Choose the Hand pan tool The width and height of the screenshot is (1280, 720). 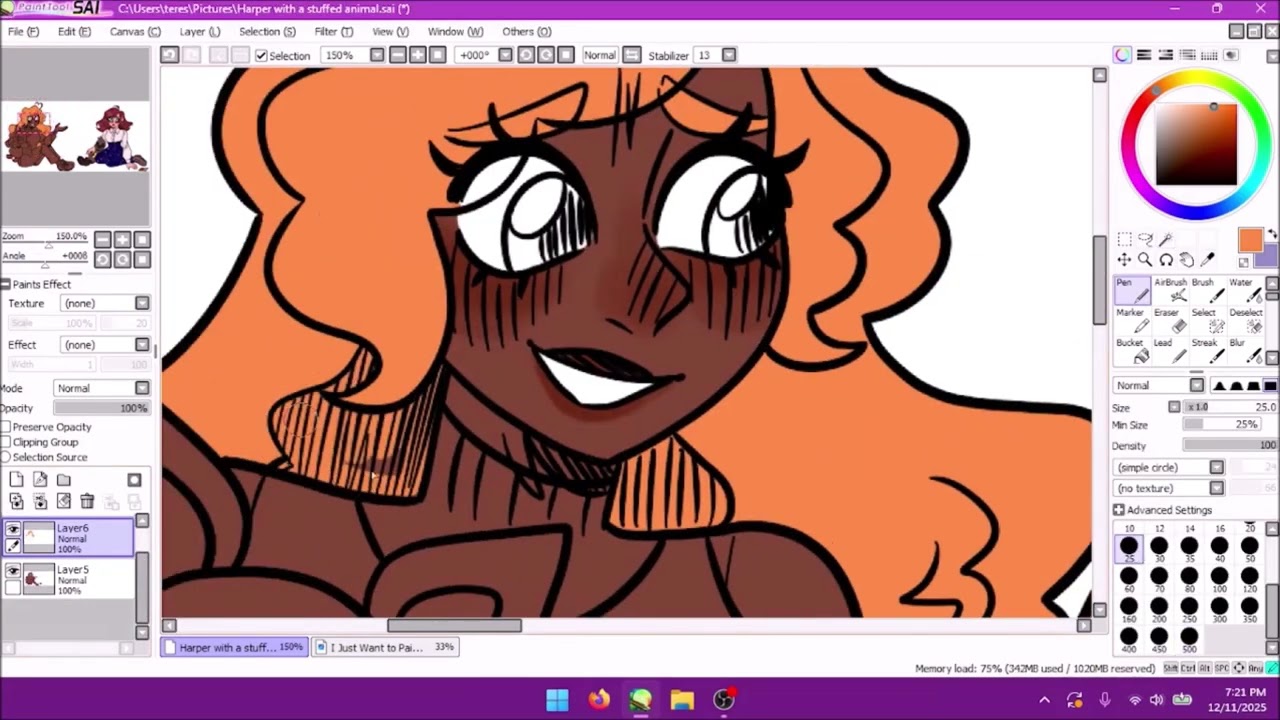pos(1187,260)
